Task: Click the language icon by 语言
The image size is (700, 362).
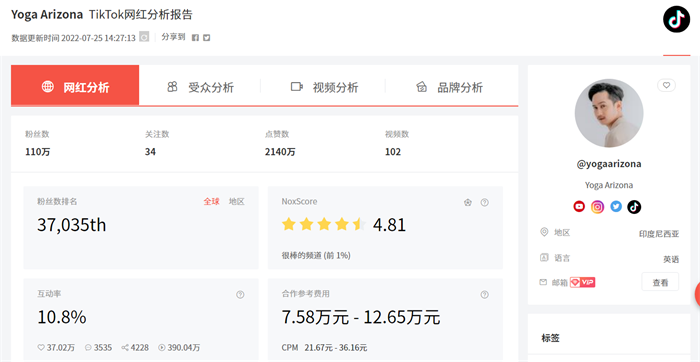Action: pos(544,257)
